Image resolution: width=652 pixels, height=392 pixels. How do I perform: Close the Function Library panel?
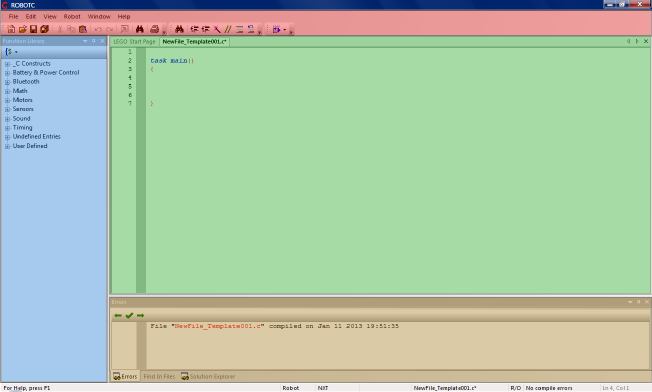click(x=102, y=41)
